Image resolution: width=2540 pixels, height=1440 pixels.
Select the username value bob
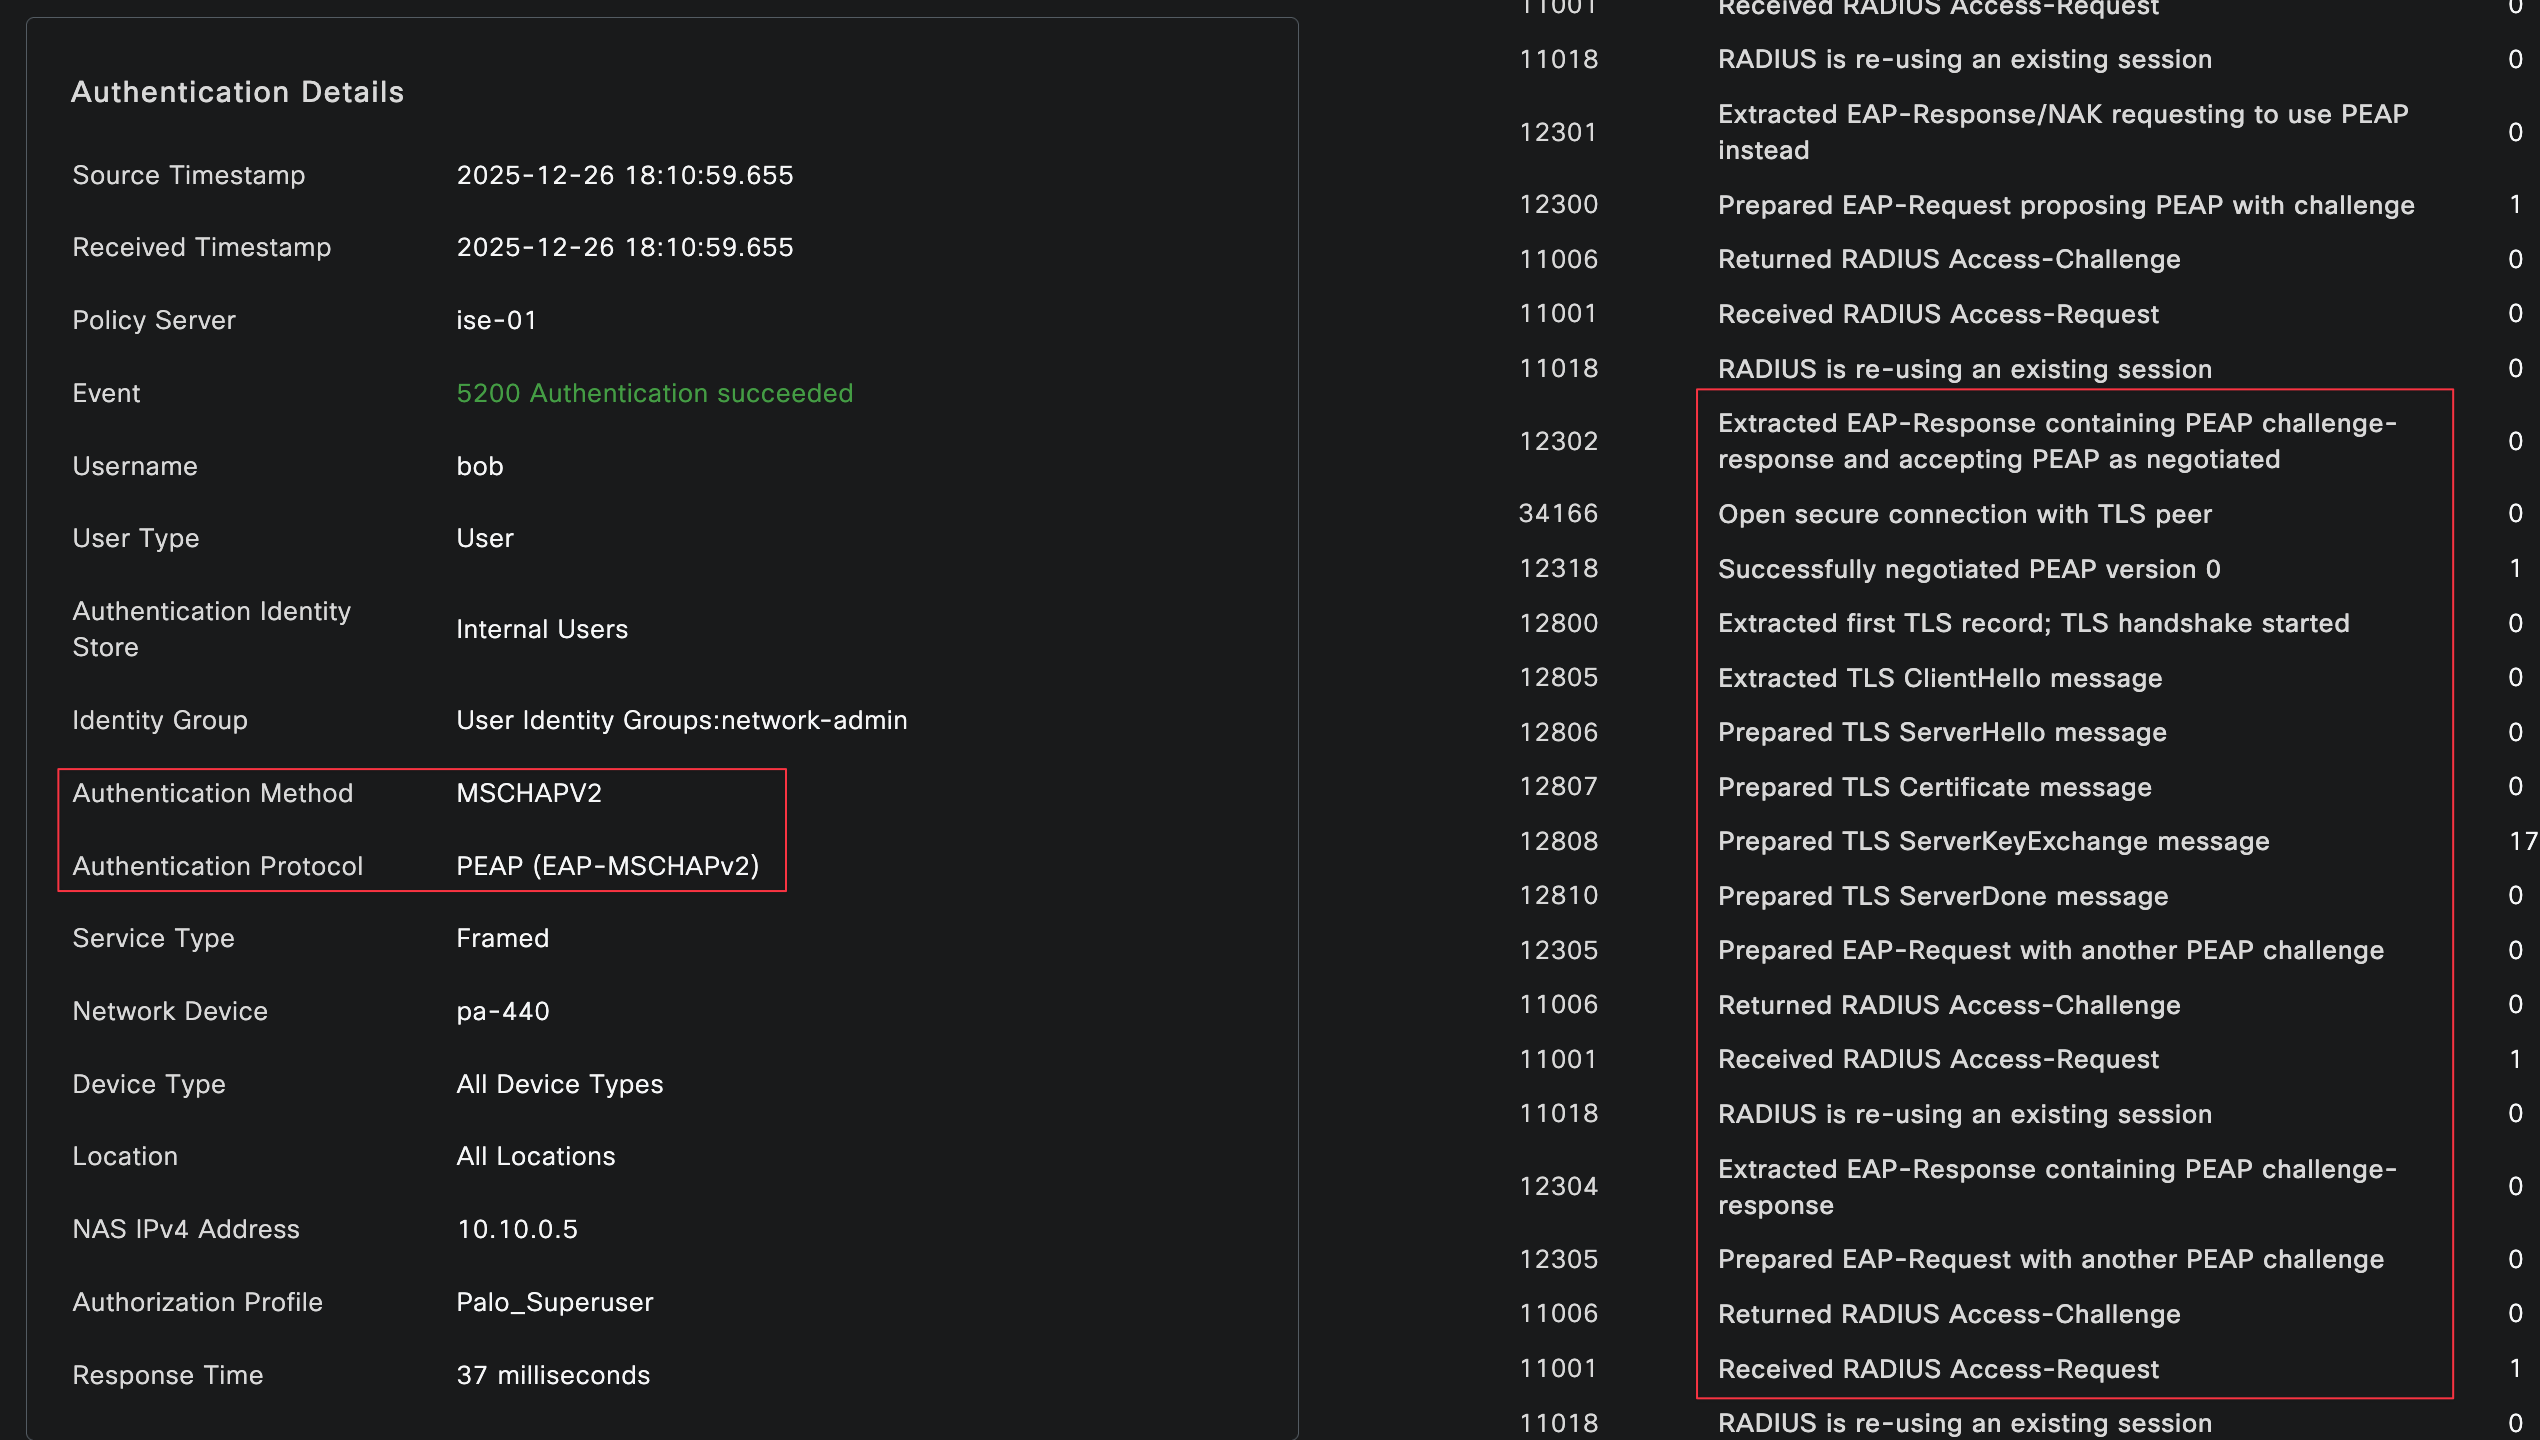click(x=479, y=466)
